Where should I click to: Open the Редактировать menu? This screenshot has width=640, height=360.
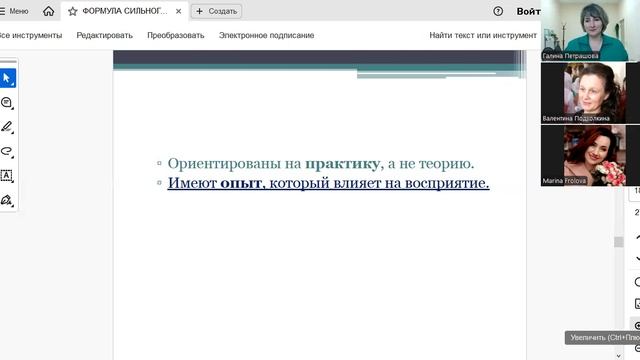[104, 35]
